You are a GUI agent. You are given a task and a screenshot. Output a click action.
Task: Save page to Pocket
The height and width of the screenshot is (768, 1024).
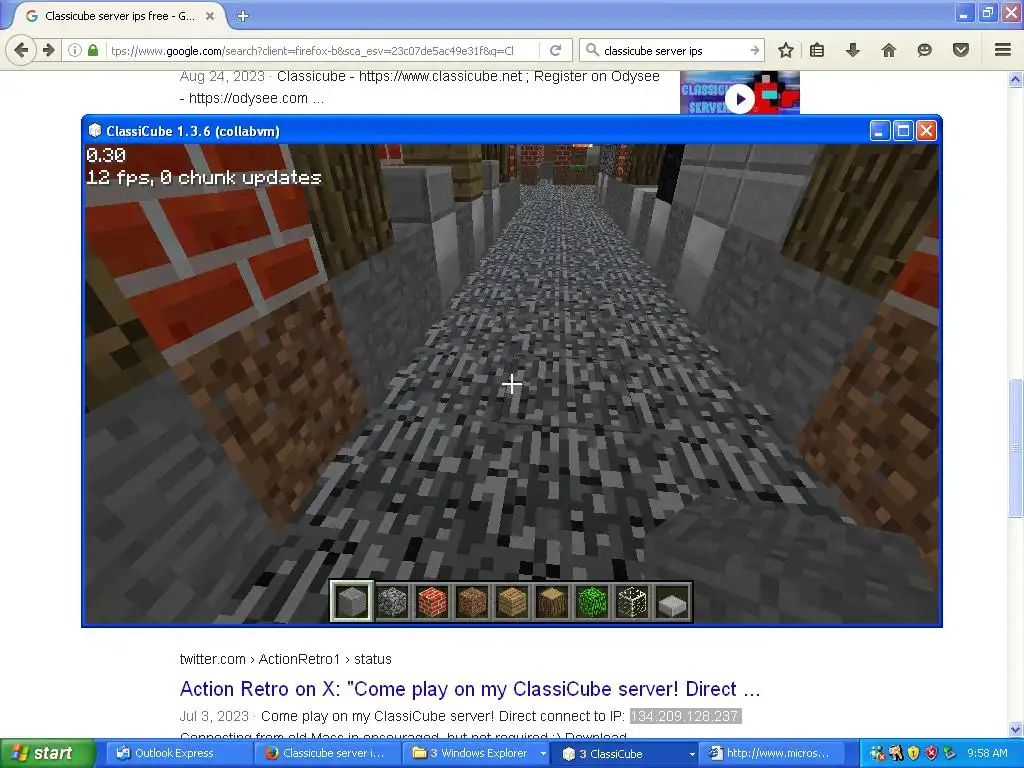tap(961, 50)
